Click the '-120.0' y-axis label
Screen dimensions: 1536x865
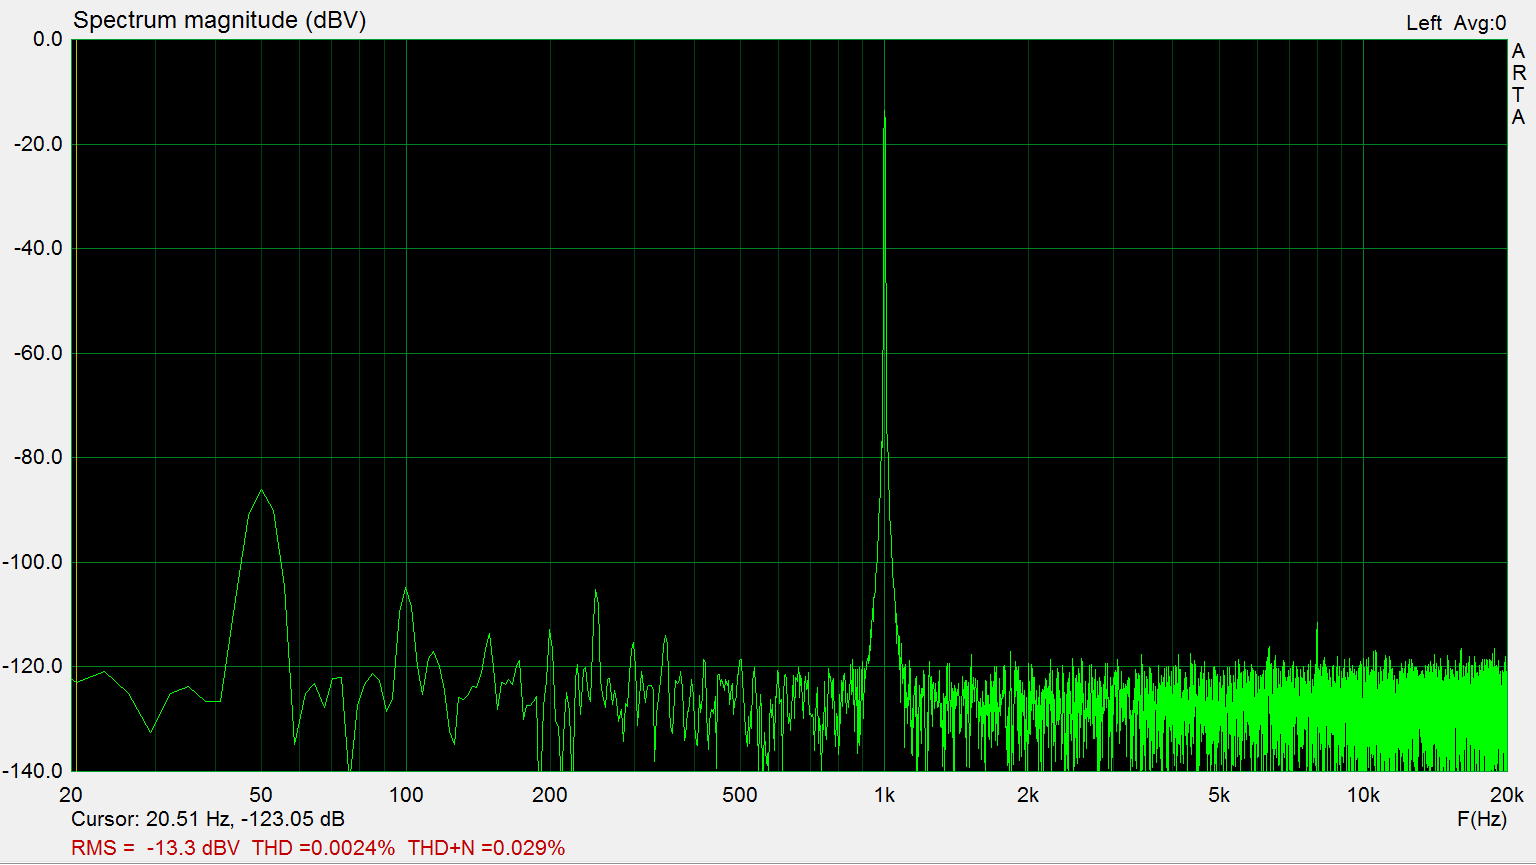click(33, 666)
